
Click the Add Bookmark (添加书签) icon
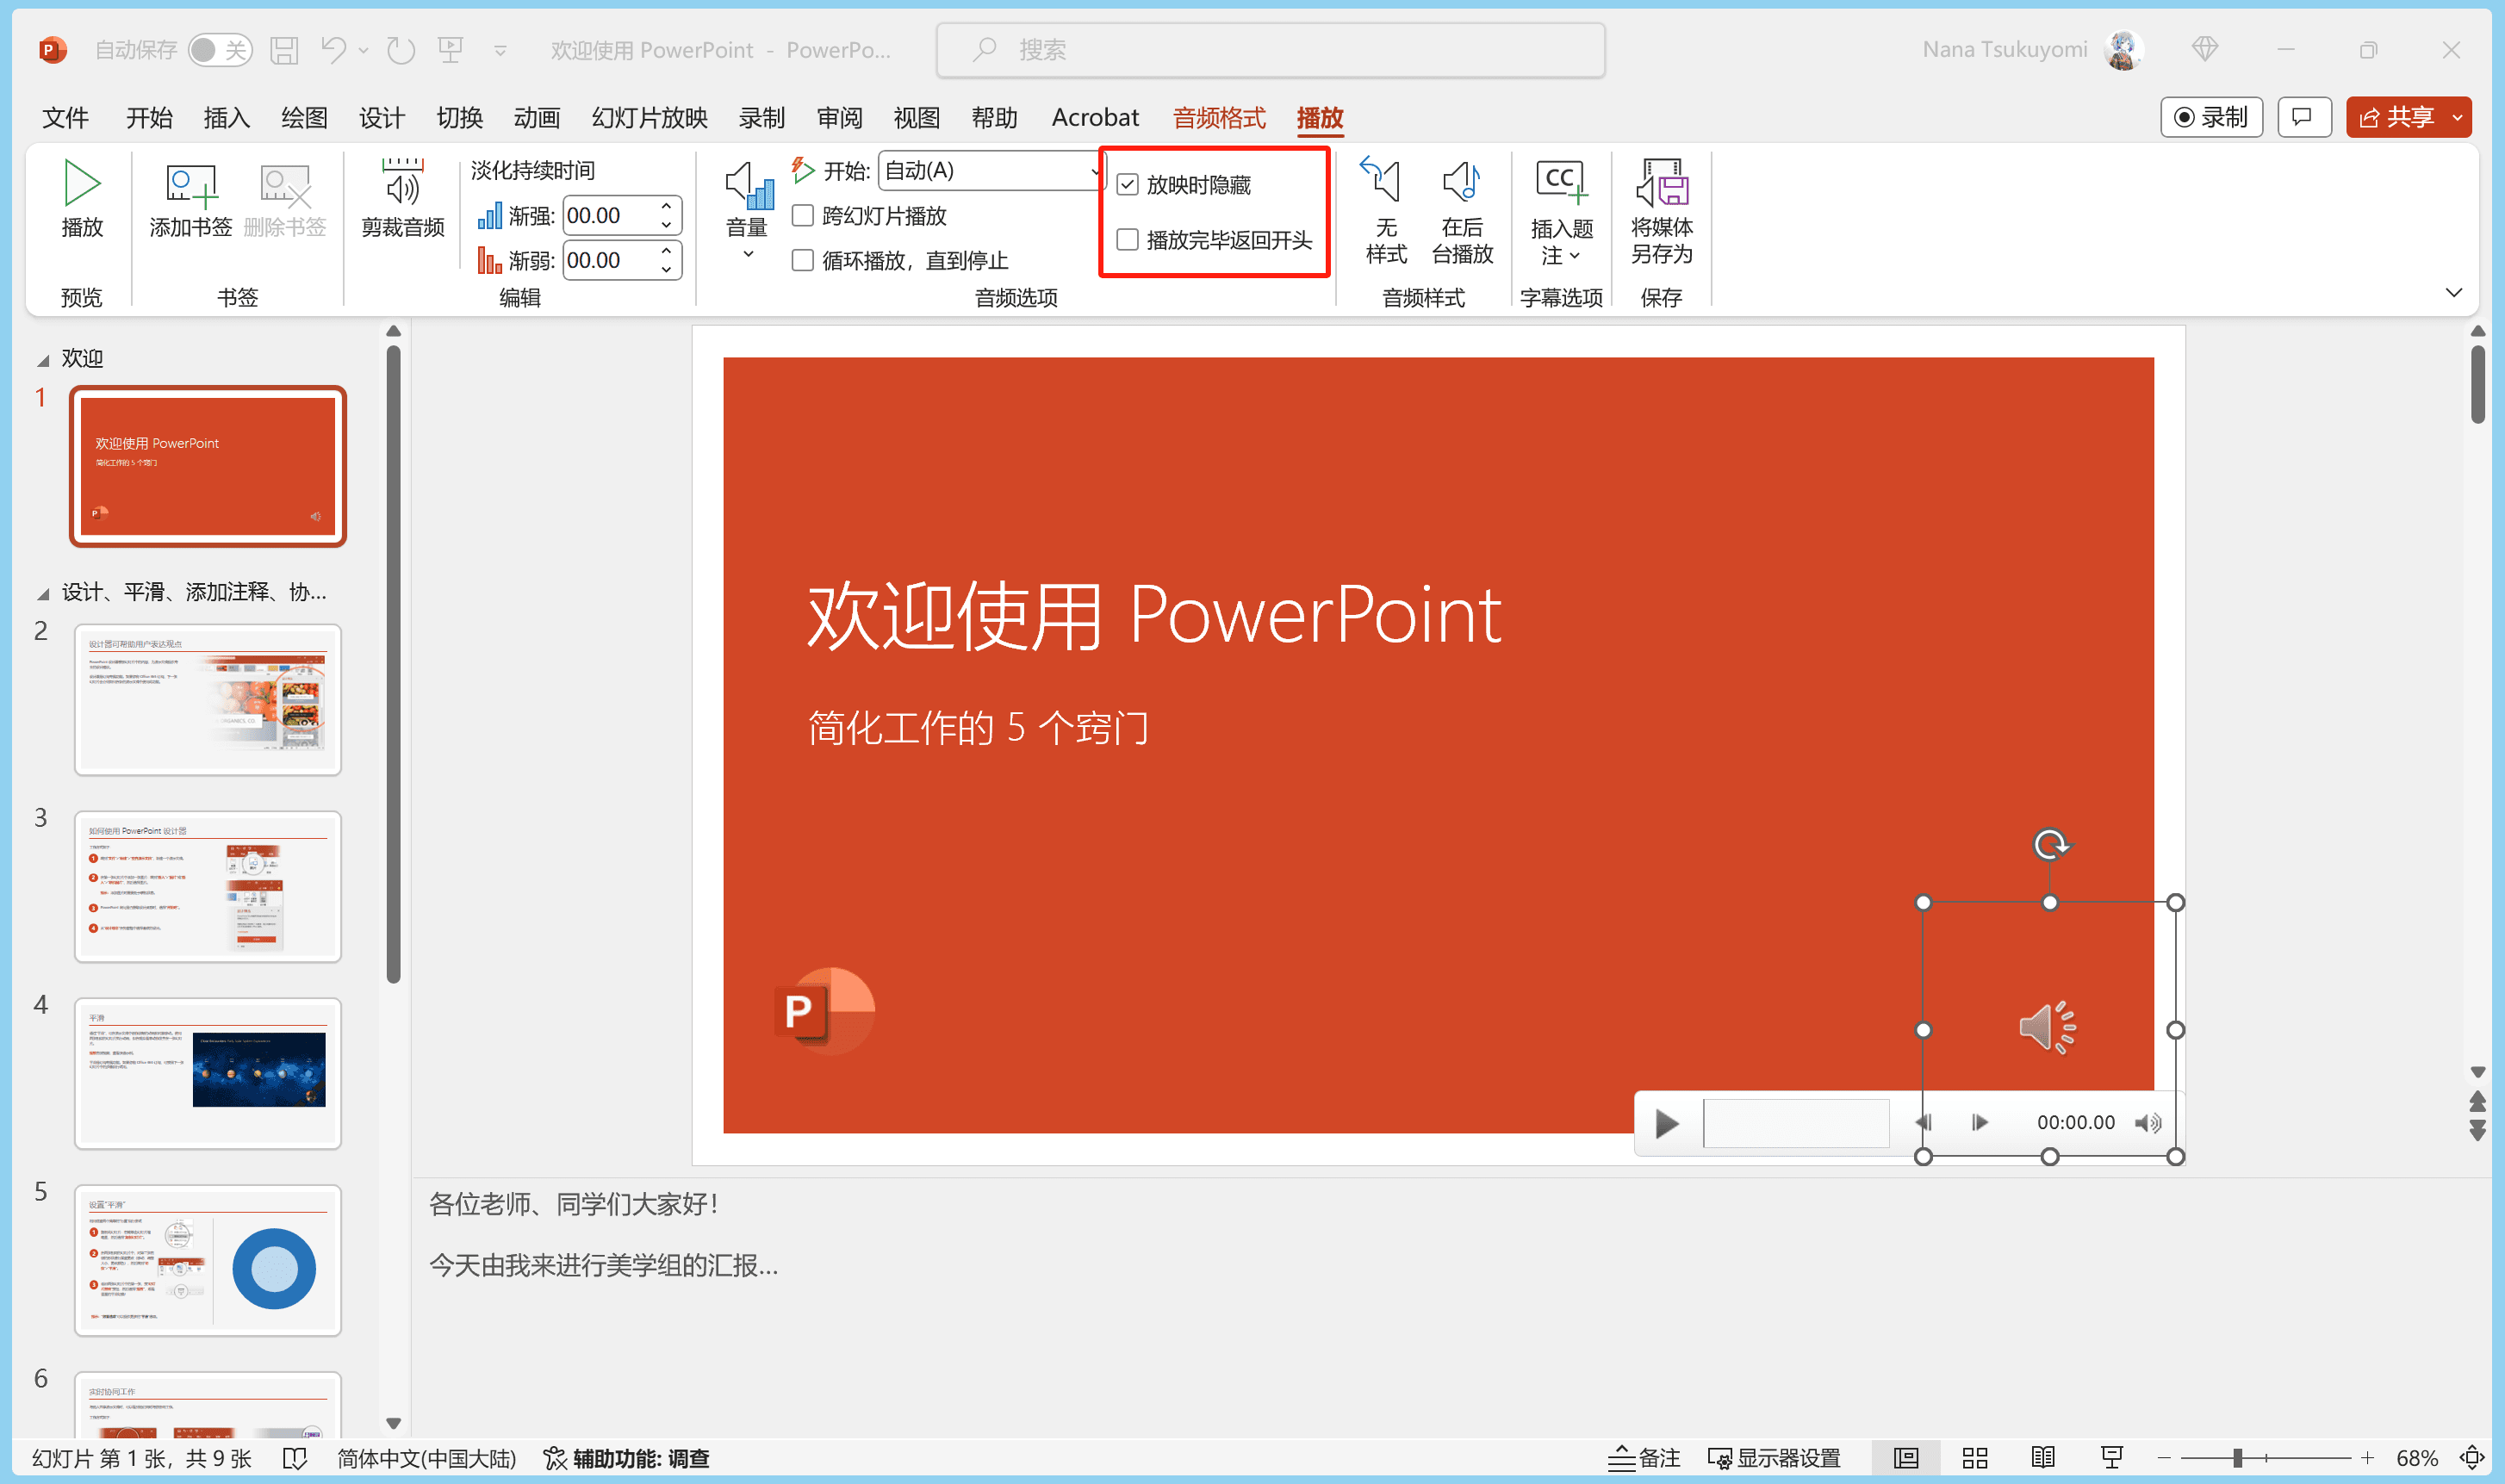[190, 186]
